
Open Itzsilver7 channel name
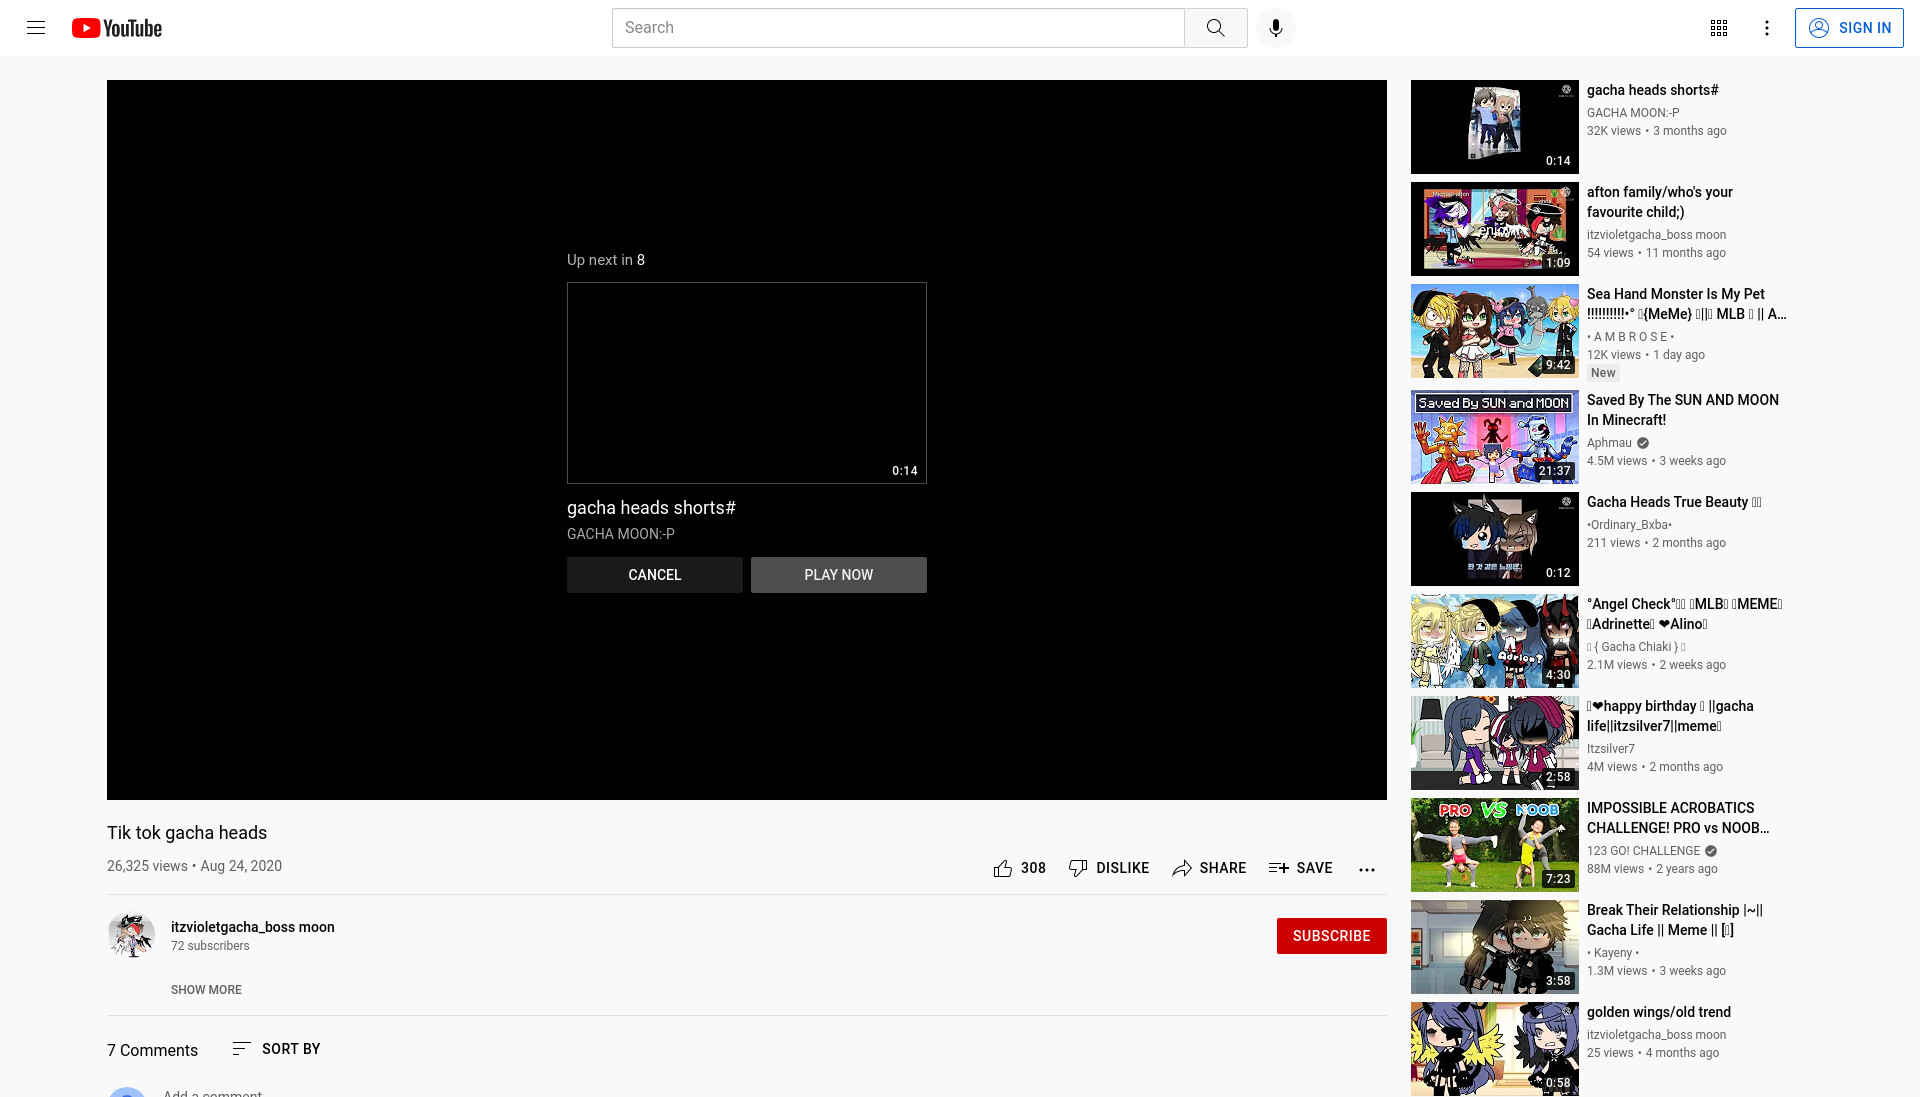pyautogui.click(x=1611, y=749)
